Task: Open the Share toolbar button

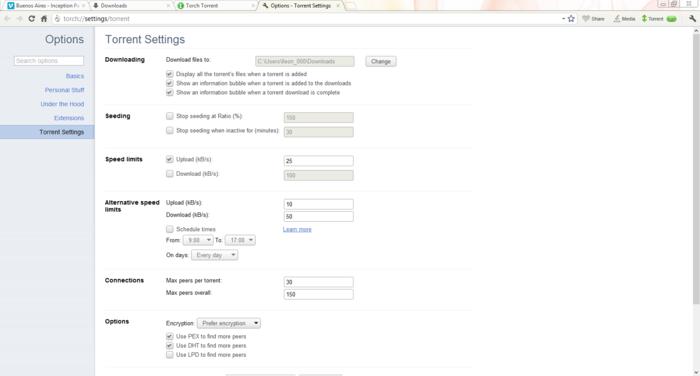Action: [x=593, y=19]
